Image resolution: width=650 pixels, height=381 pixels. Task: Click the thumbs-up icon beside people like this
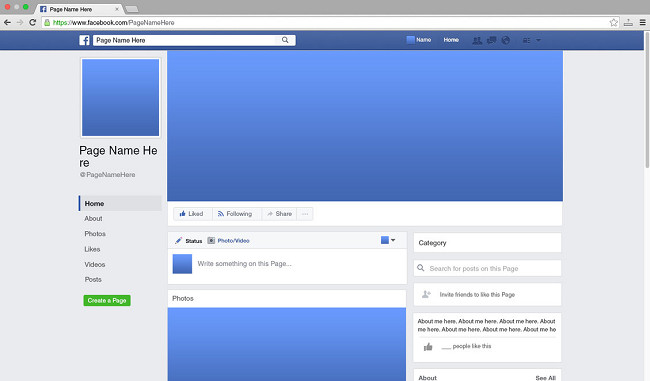click(x=428, y=347)
